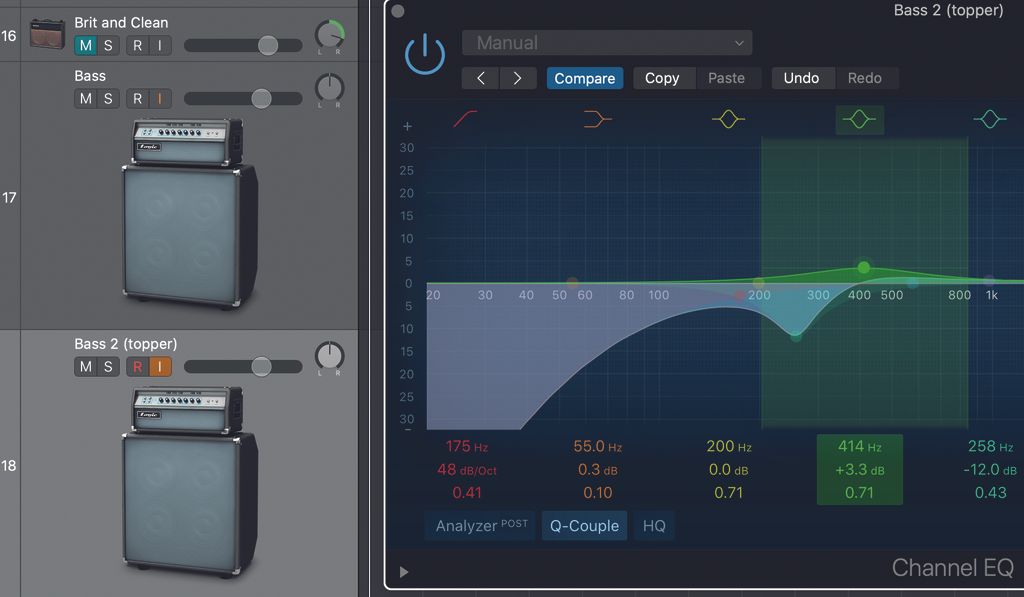Select the yellow peak band icon
This screenshot has height=597, width=1024.
[x=729, y=118]
